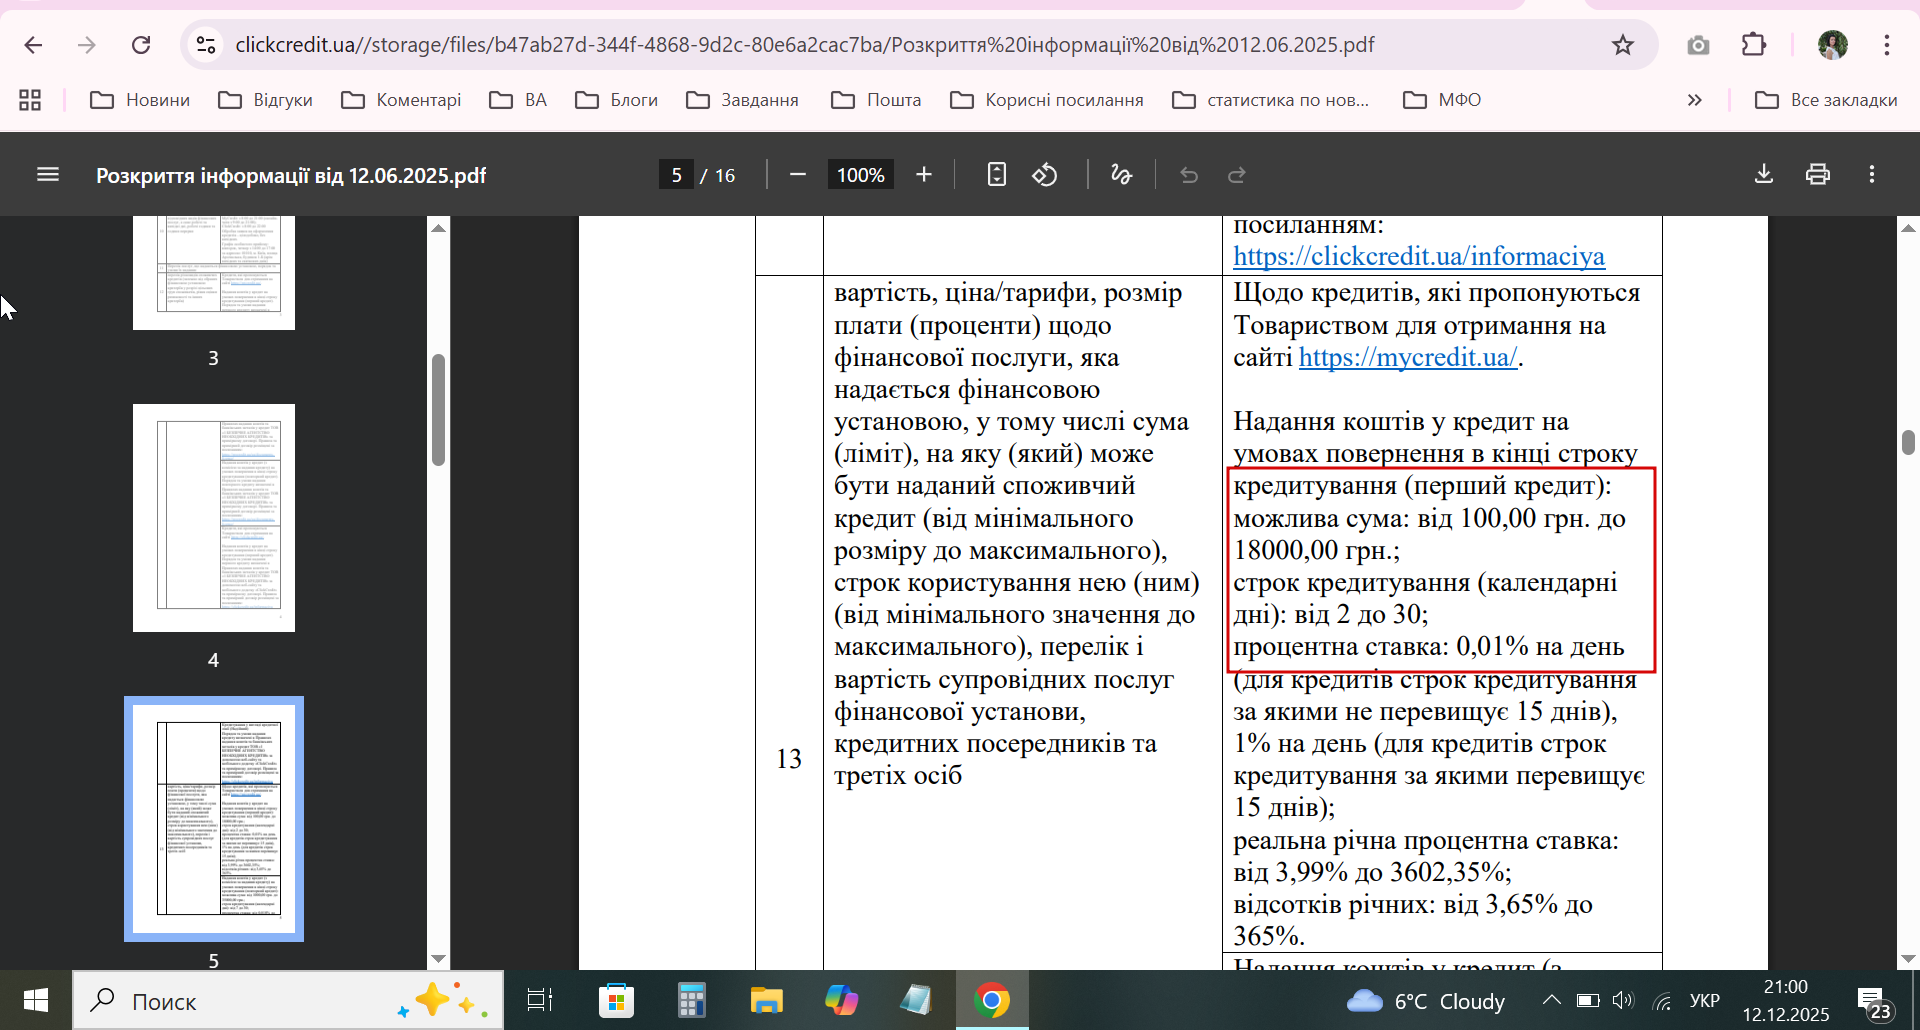
Task: Rotate the PDF counterclockwise
Action: click(x=1045, y=175)
